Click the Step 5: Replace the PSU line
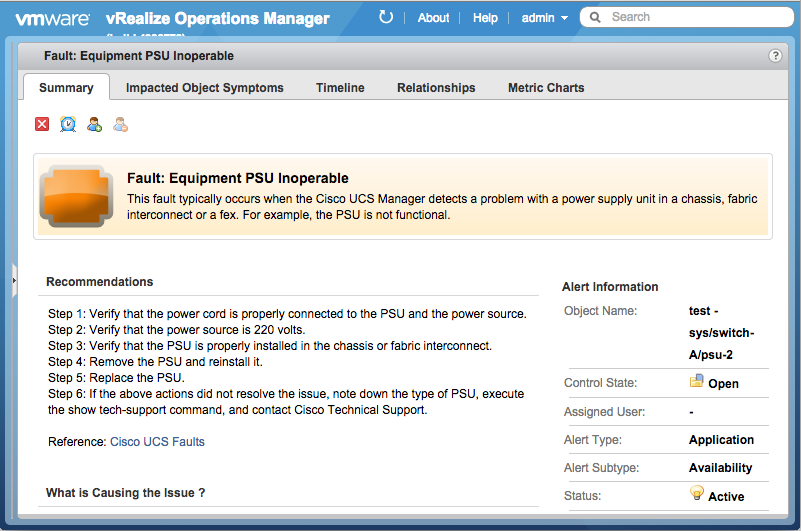Image resolution: width=801 pixels, height=531 pixels. coord(116,378)
